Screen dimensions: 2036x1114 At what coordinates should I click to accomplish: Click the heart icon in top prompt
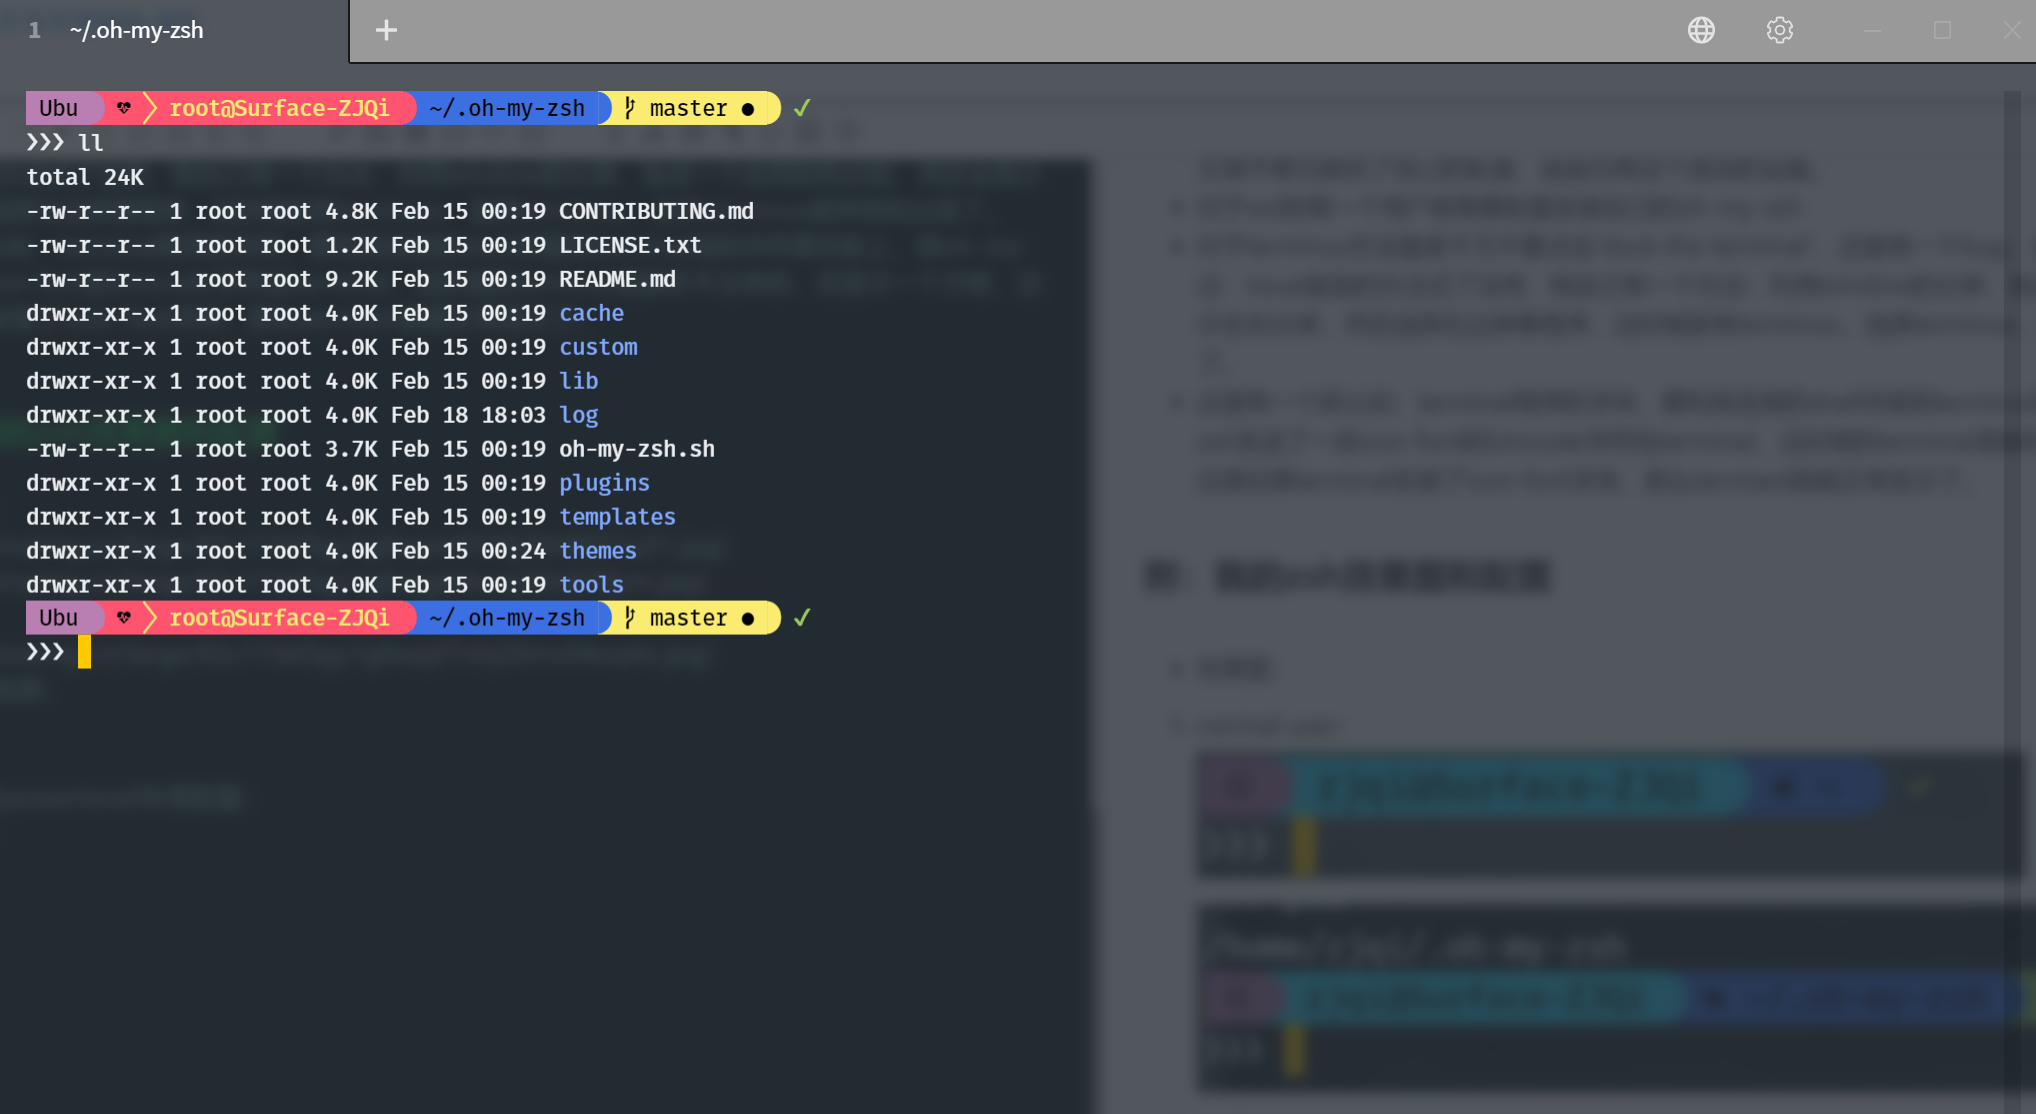[123, 108]
